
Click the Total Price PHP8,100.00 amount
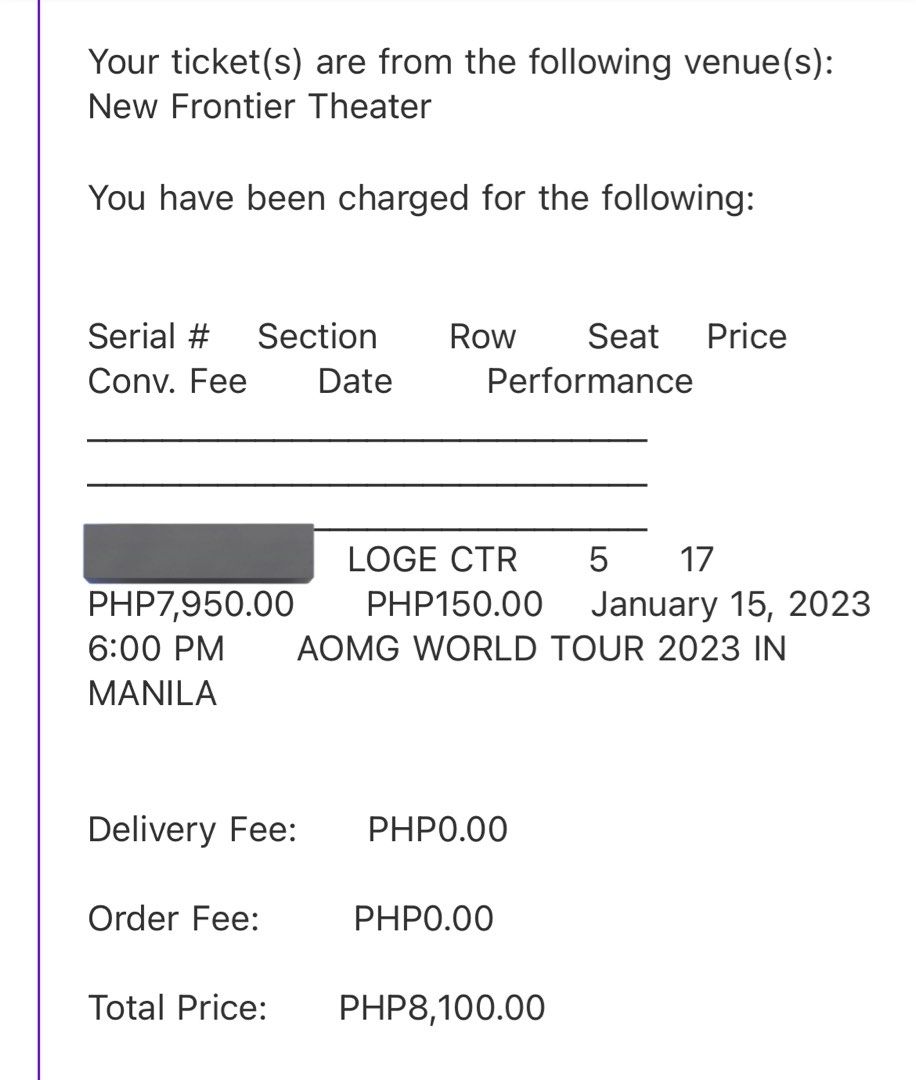pos(442,1008)
